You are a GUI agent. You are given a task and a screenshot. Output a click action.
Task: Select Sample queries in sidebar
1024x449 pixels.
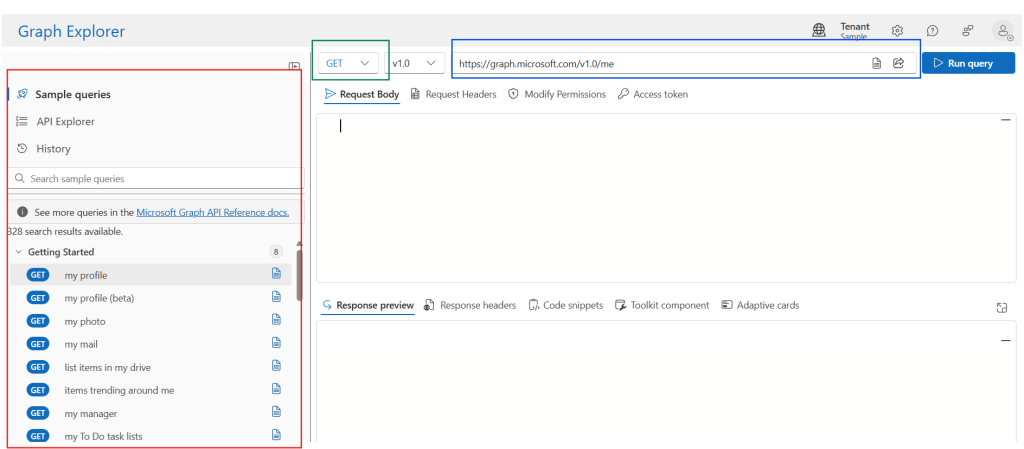[64, 95]
